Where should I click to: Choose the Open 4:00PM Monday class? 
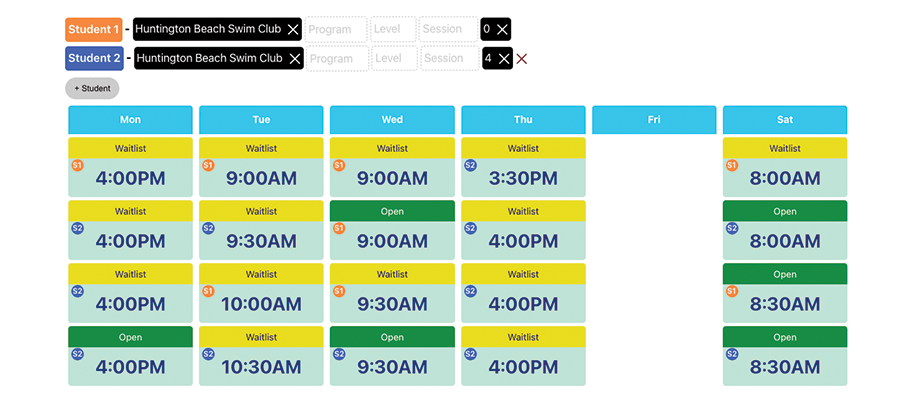pos(130,357)
